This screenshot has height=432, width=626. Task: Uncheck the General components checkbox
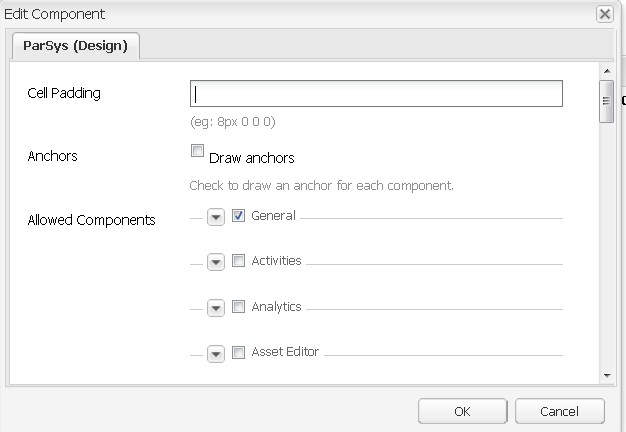click(x=238, y=216)
